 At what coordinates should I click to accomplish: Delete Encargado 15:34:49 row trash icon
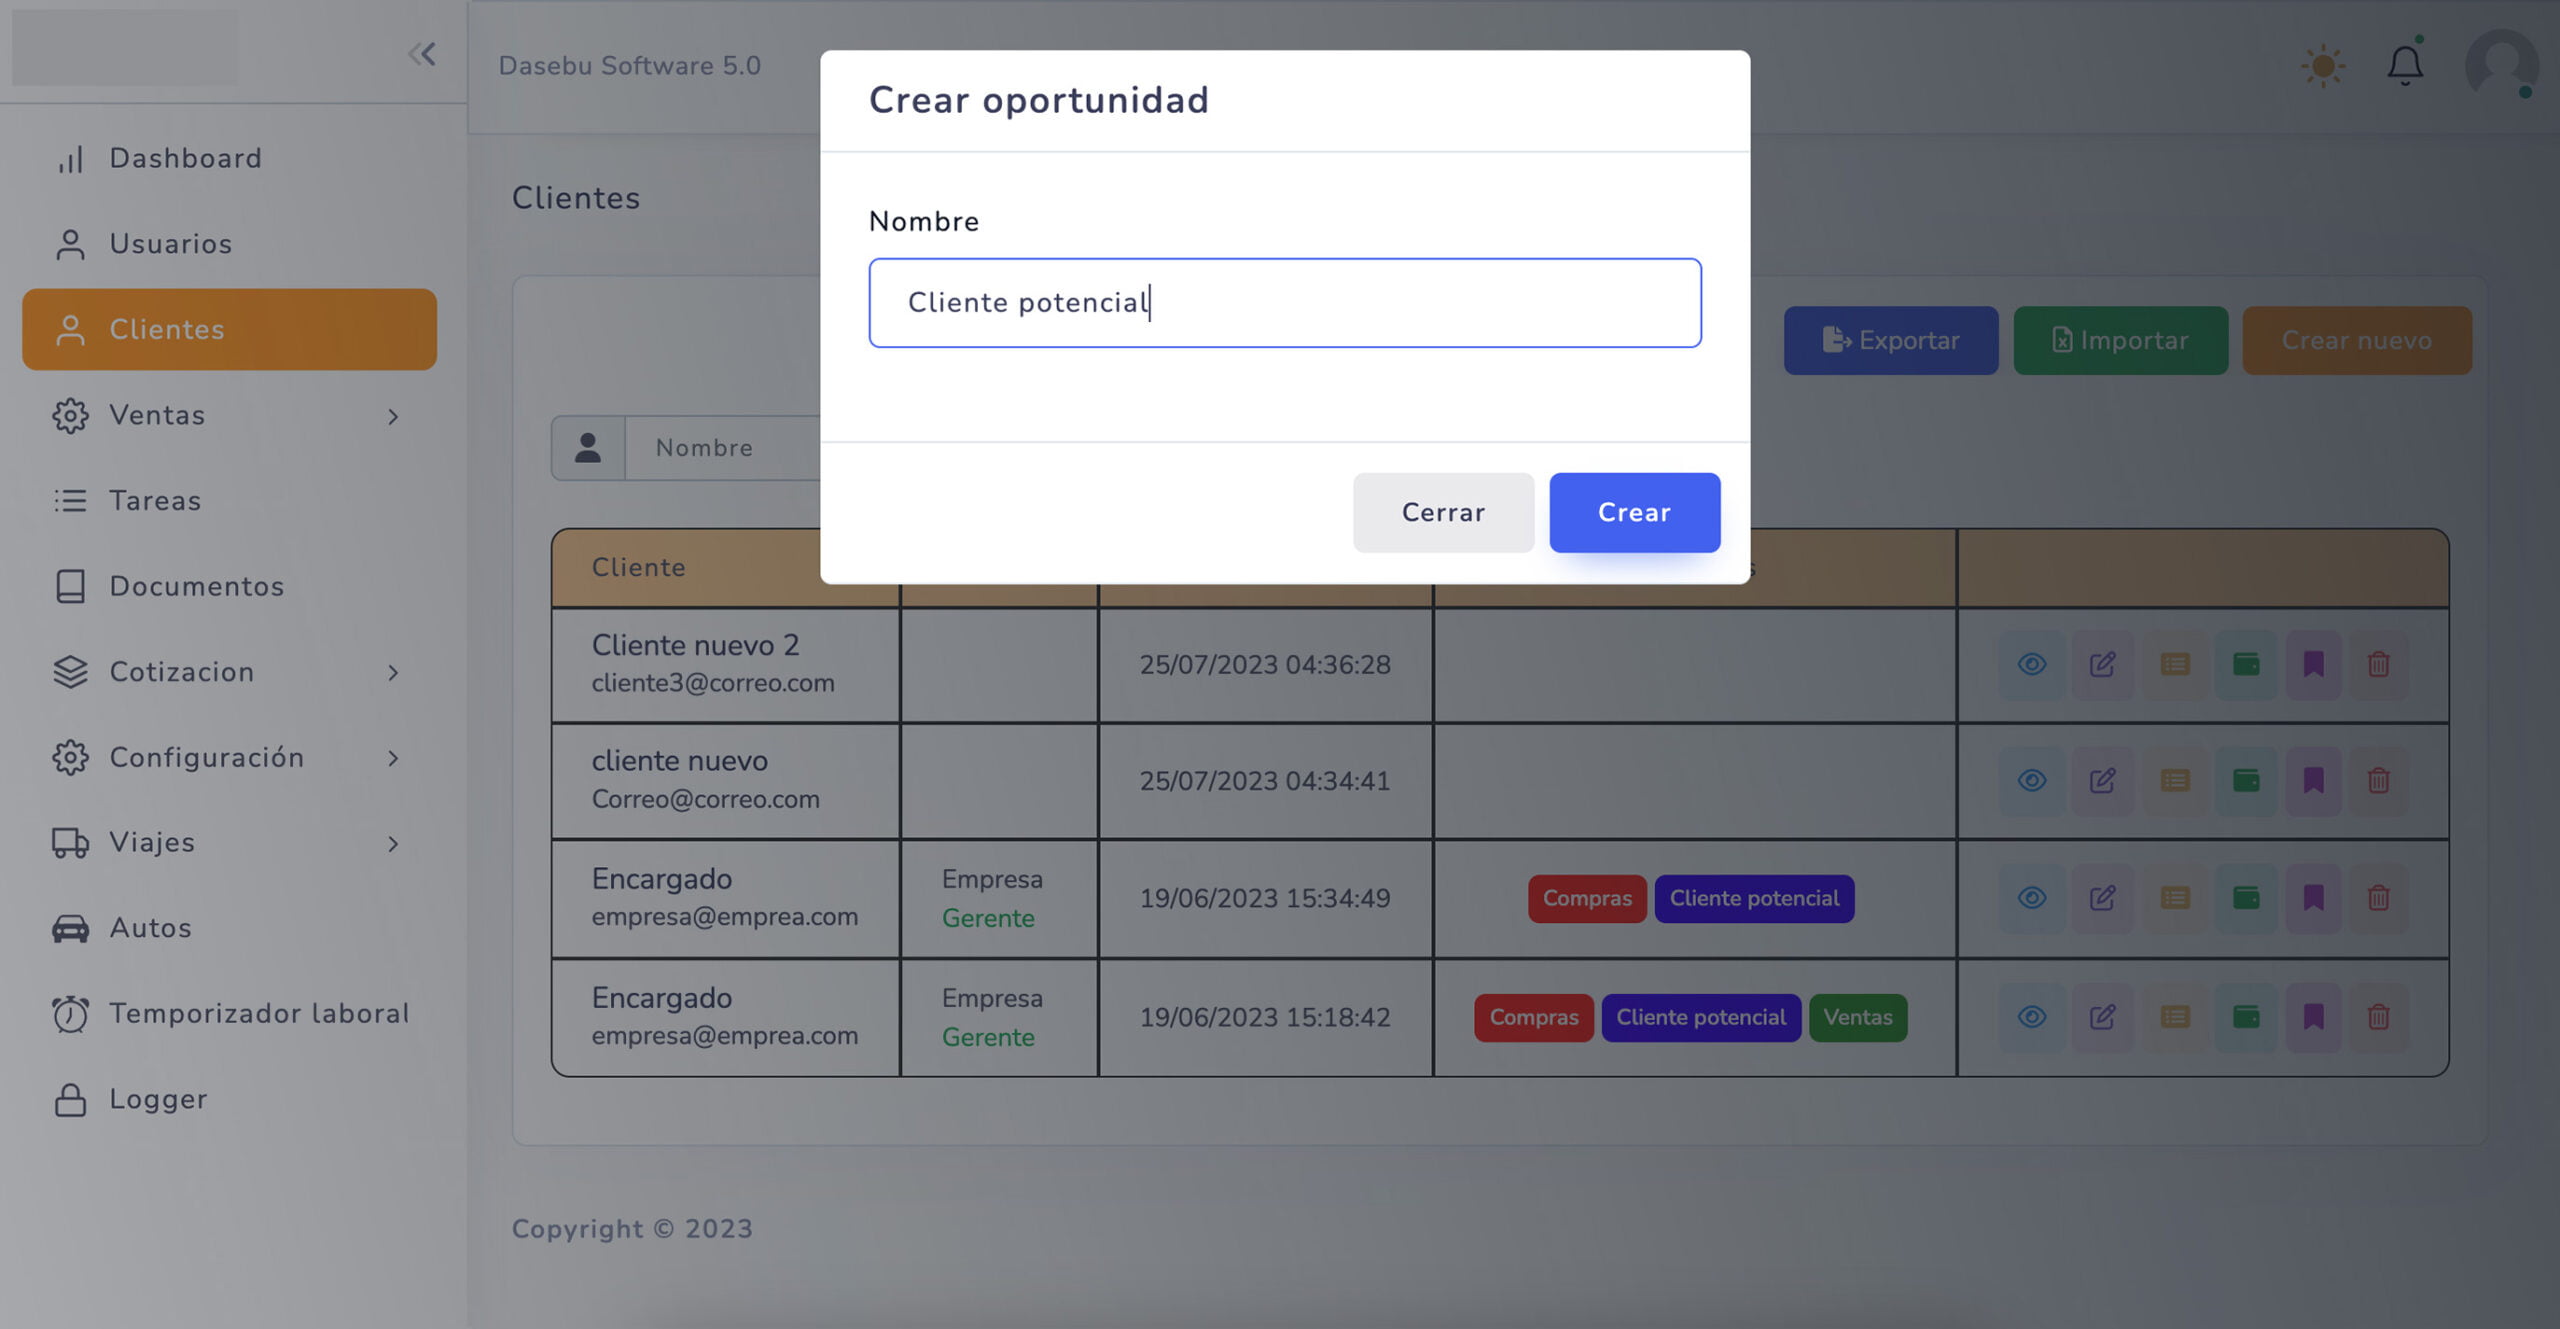[x=2378, y=898]
